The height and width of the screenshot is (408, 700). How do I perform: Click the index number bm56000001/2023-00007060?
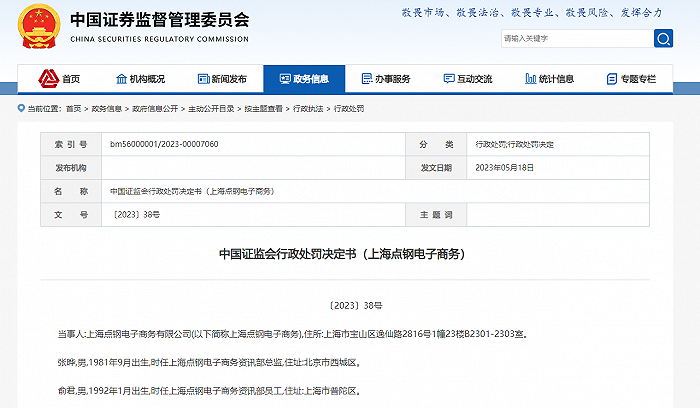164,144
